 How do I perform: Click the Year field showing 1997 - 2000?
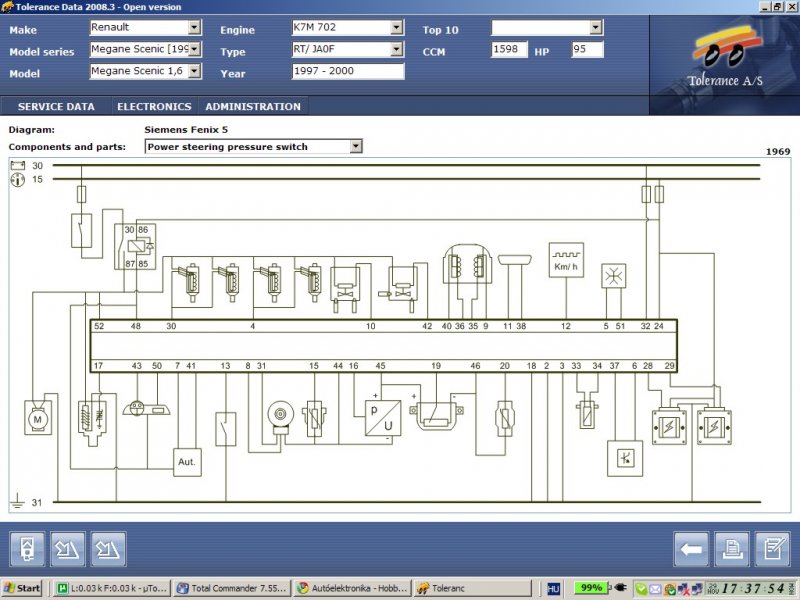348,71
